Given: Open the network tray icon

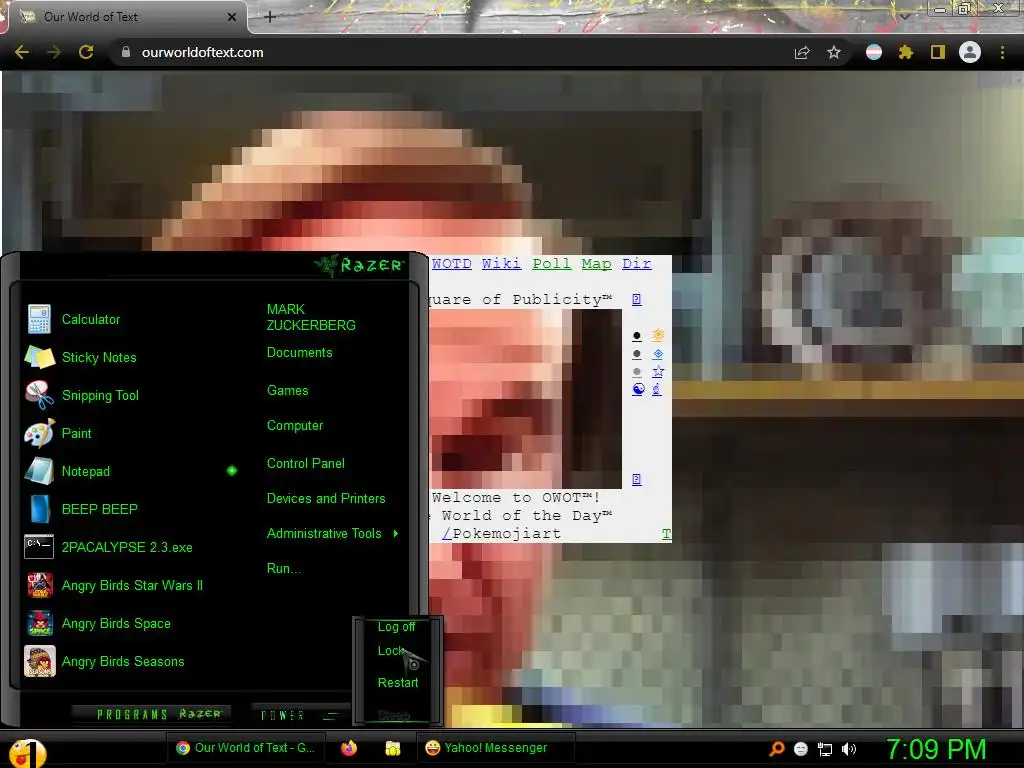Looking at the screenshot, I should tap(825, 749).
